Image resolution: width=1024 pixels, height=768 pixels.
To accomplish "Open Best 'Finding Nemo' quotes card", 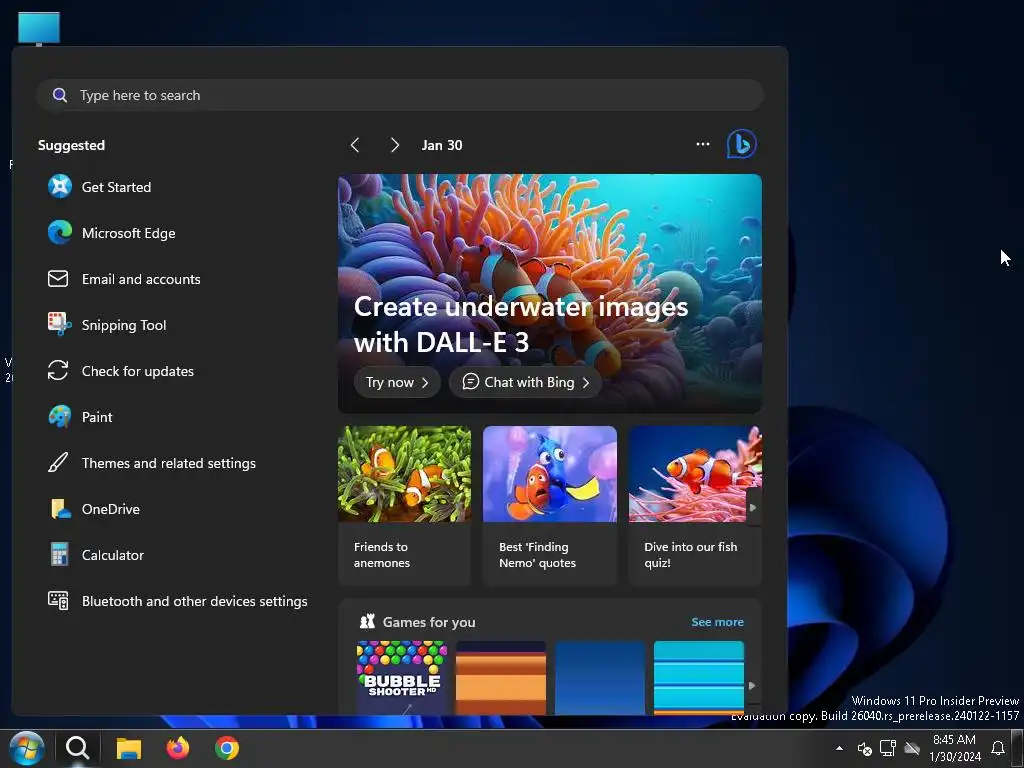I will pos(549,505).
